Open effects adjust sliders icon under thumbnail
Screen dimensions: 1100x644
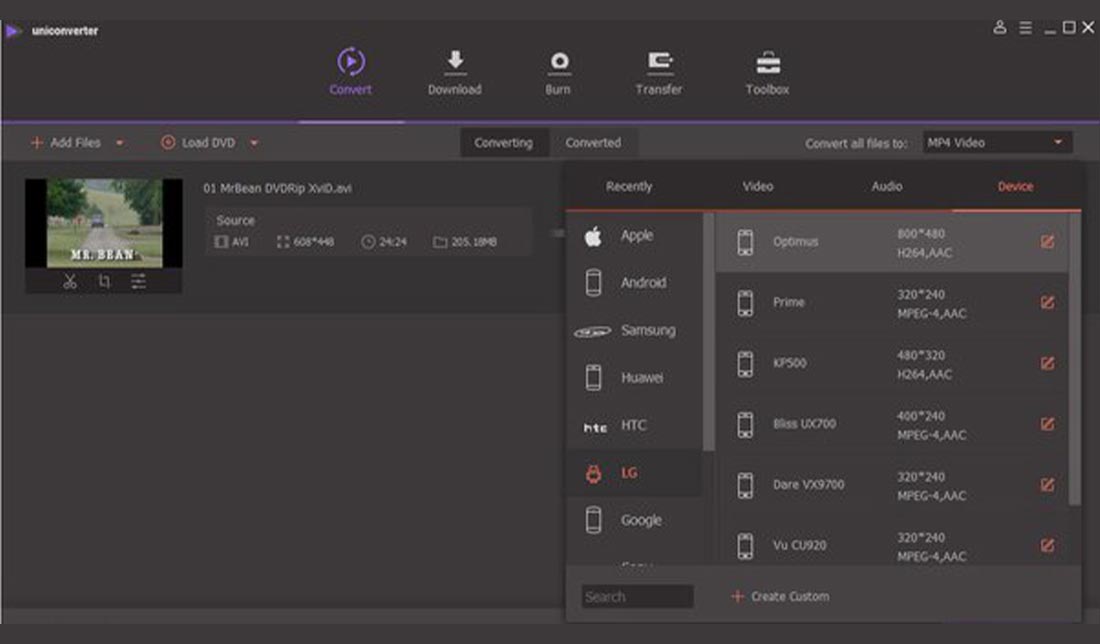(138, 282)
